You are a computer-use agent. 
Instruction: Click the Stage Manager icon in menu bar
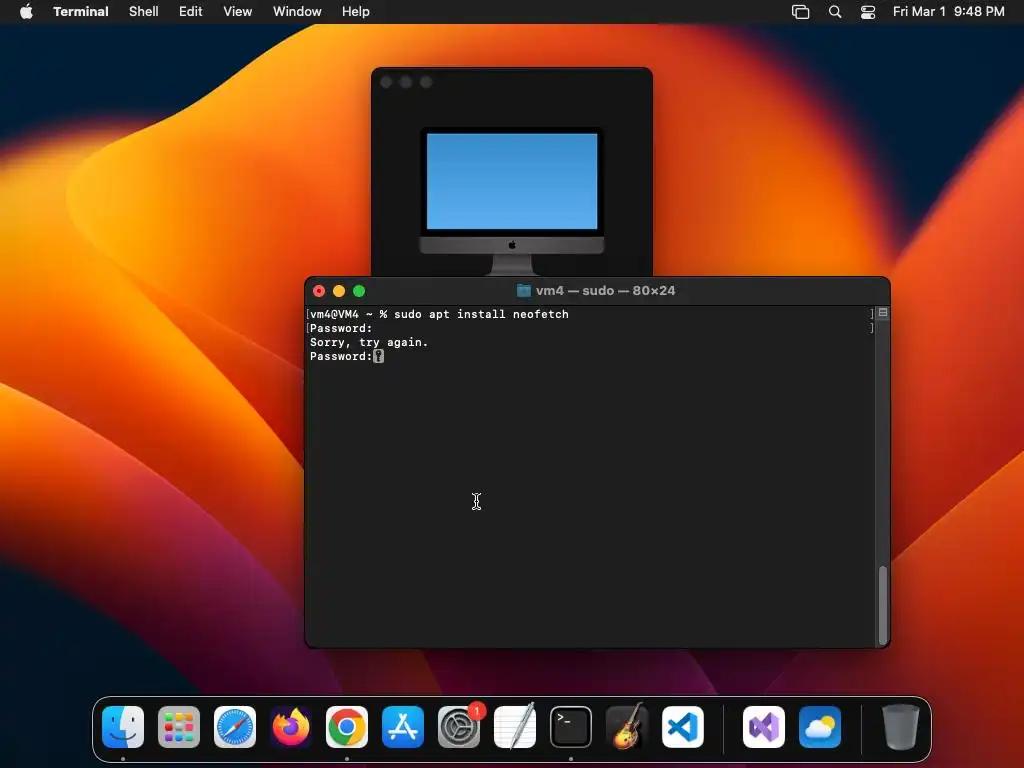click(800, 12)
